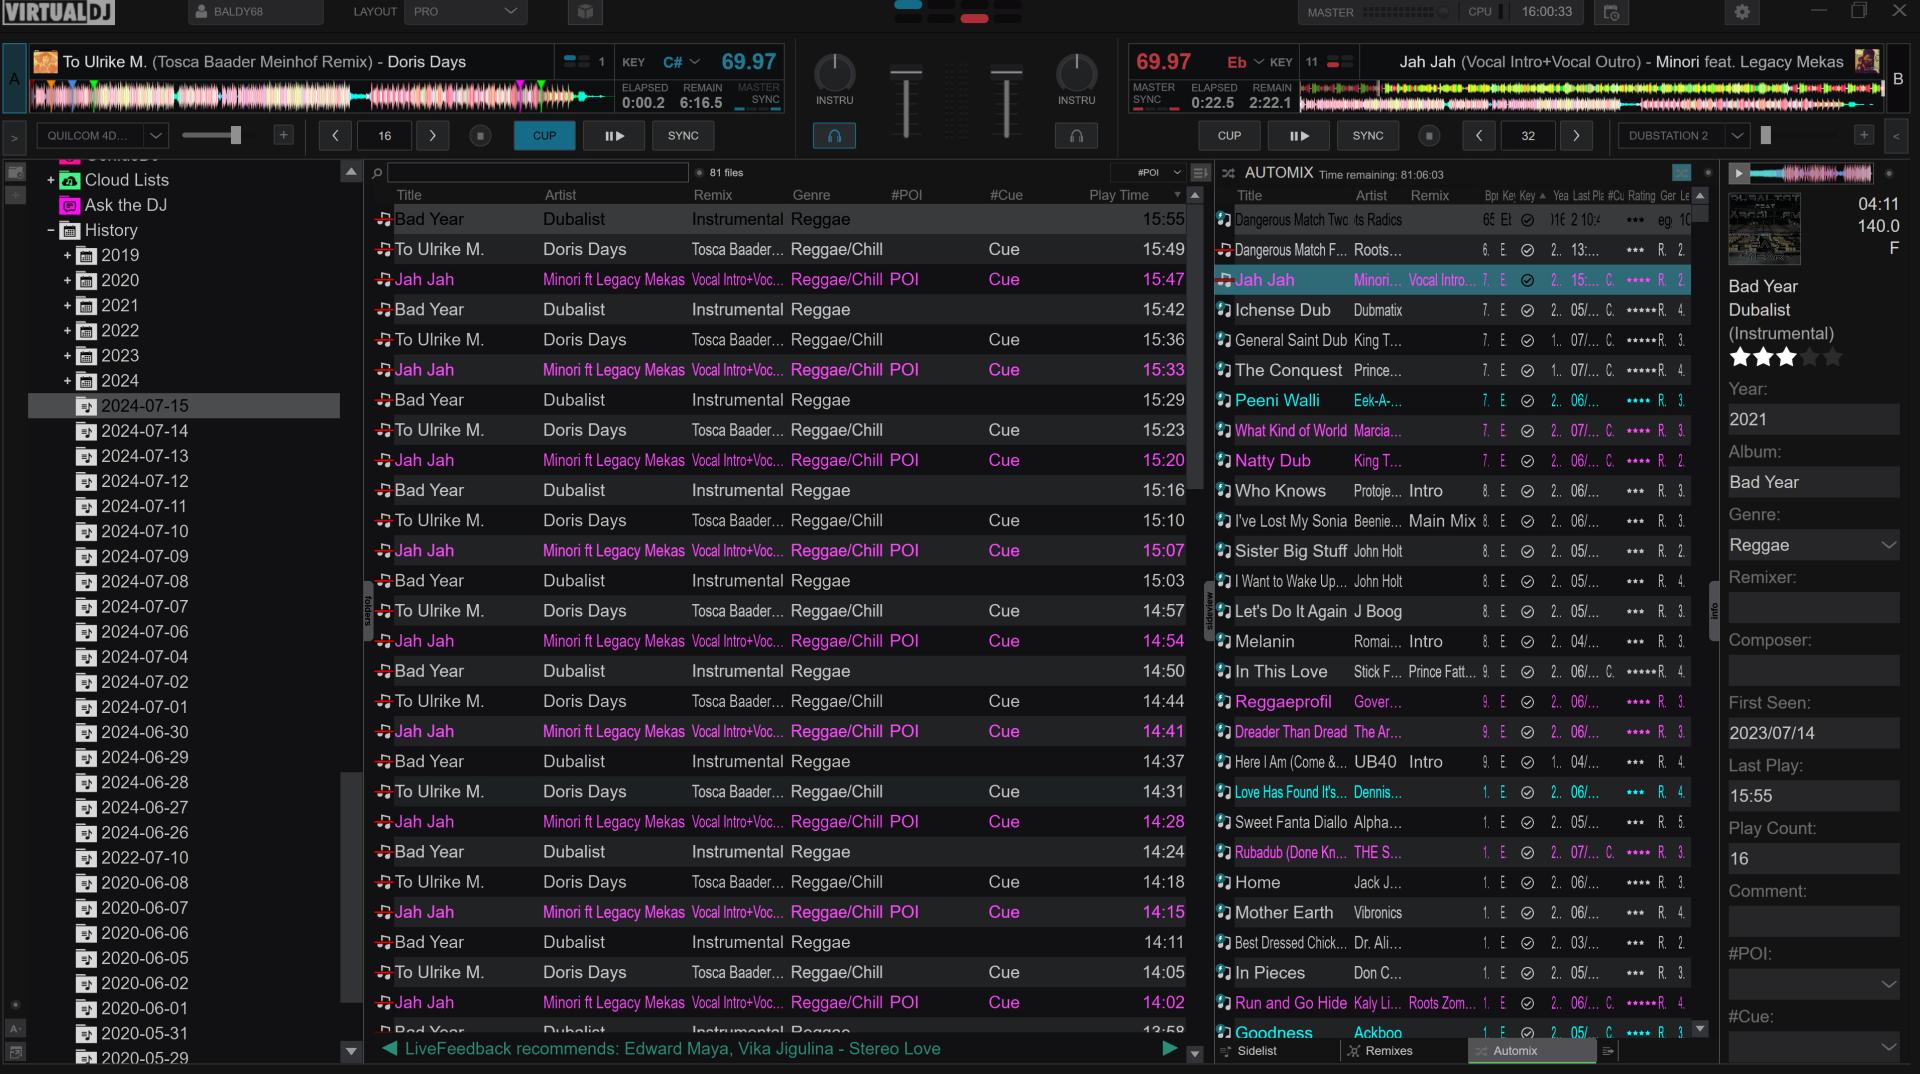
Task: Click SYNC on deck B
Action: click(x=1368, y=136)
